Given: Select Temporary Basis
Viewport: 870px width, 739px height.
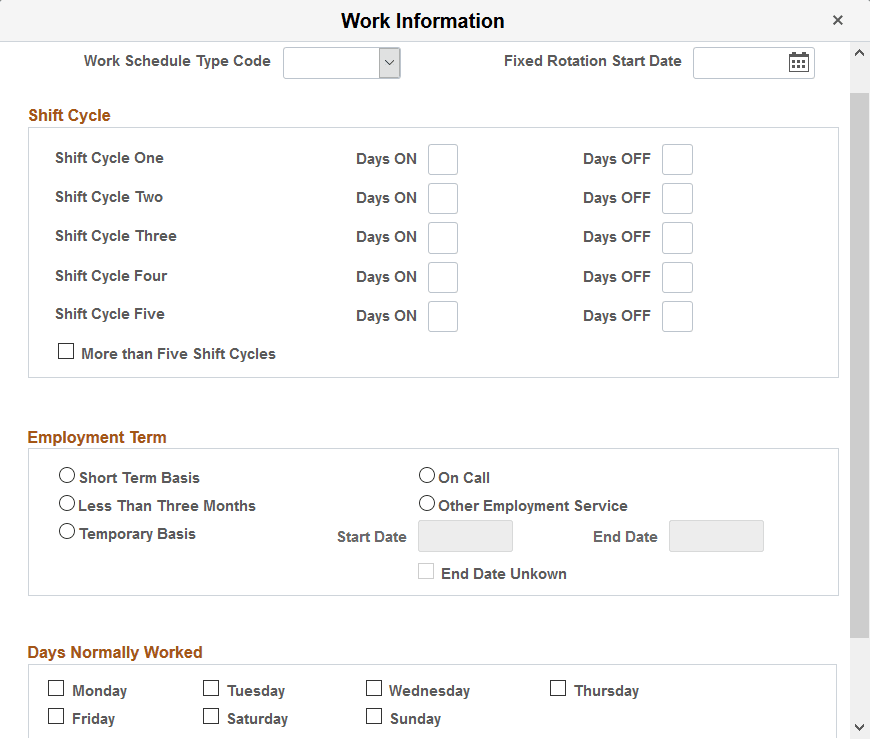Looking at the screenshot, I should [x=67, y=531].
